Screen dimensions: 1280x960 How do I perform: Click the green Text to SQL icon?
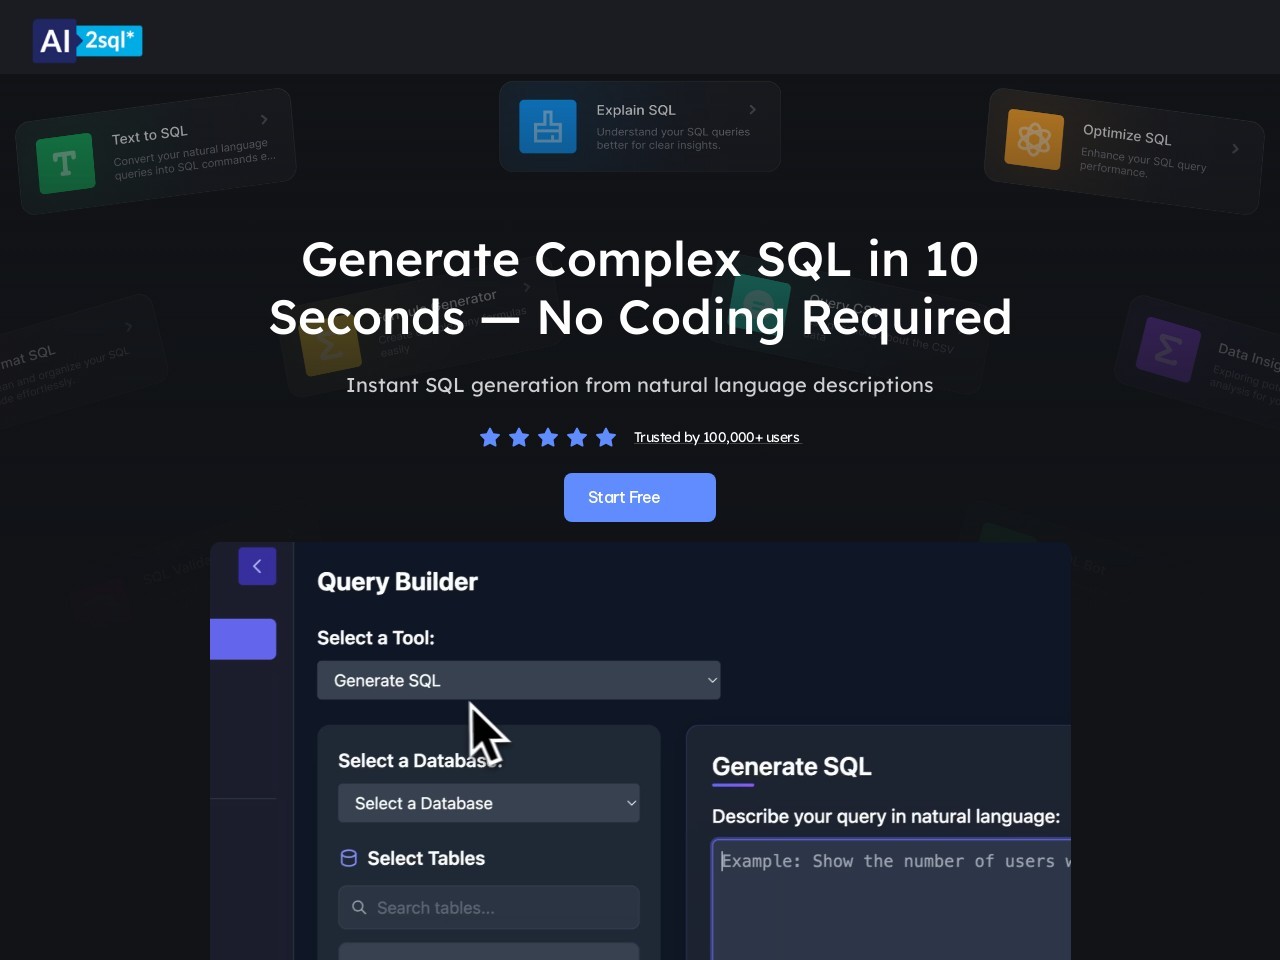click(x=65, y=163)
